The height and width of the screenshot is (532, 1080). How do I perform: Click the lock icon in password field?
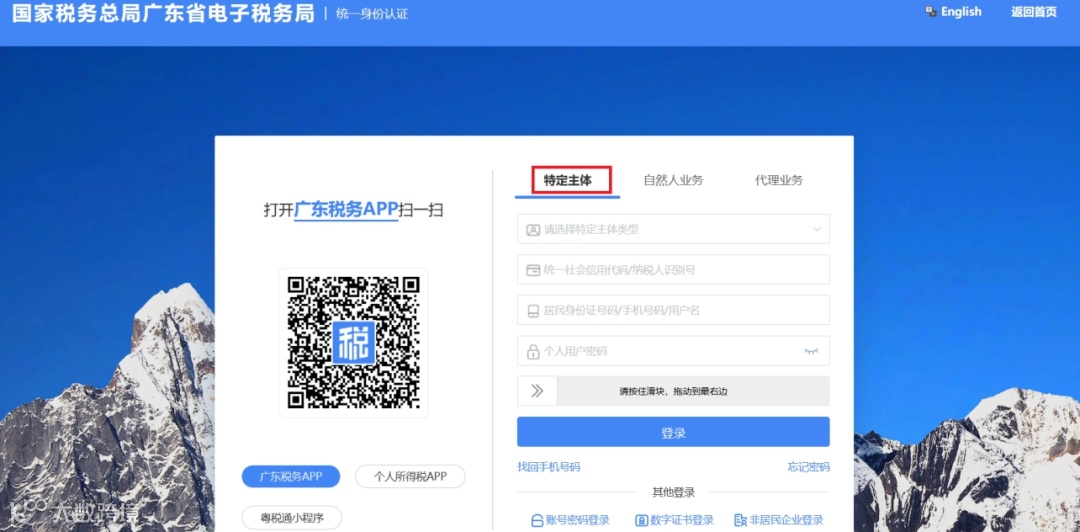(533, 351)
